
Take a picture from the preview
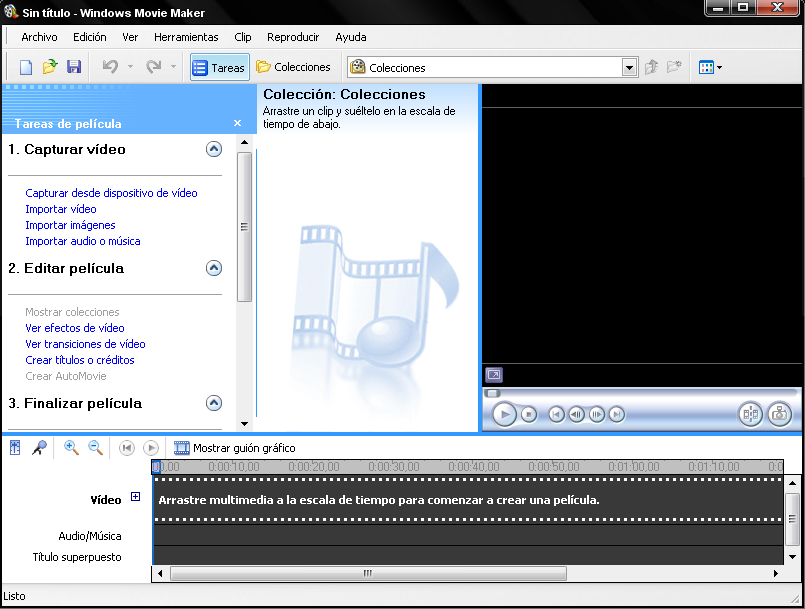tap(779, 413)
